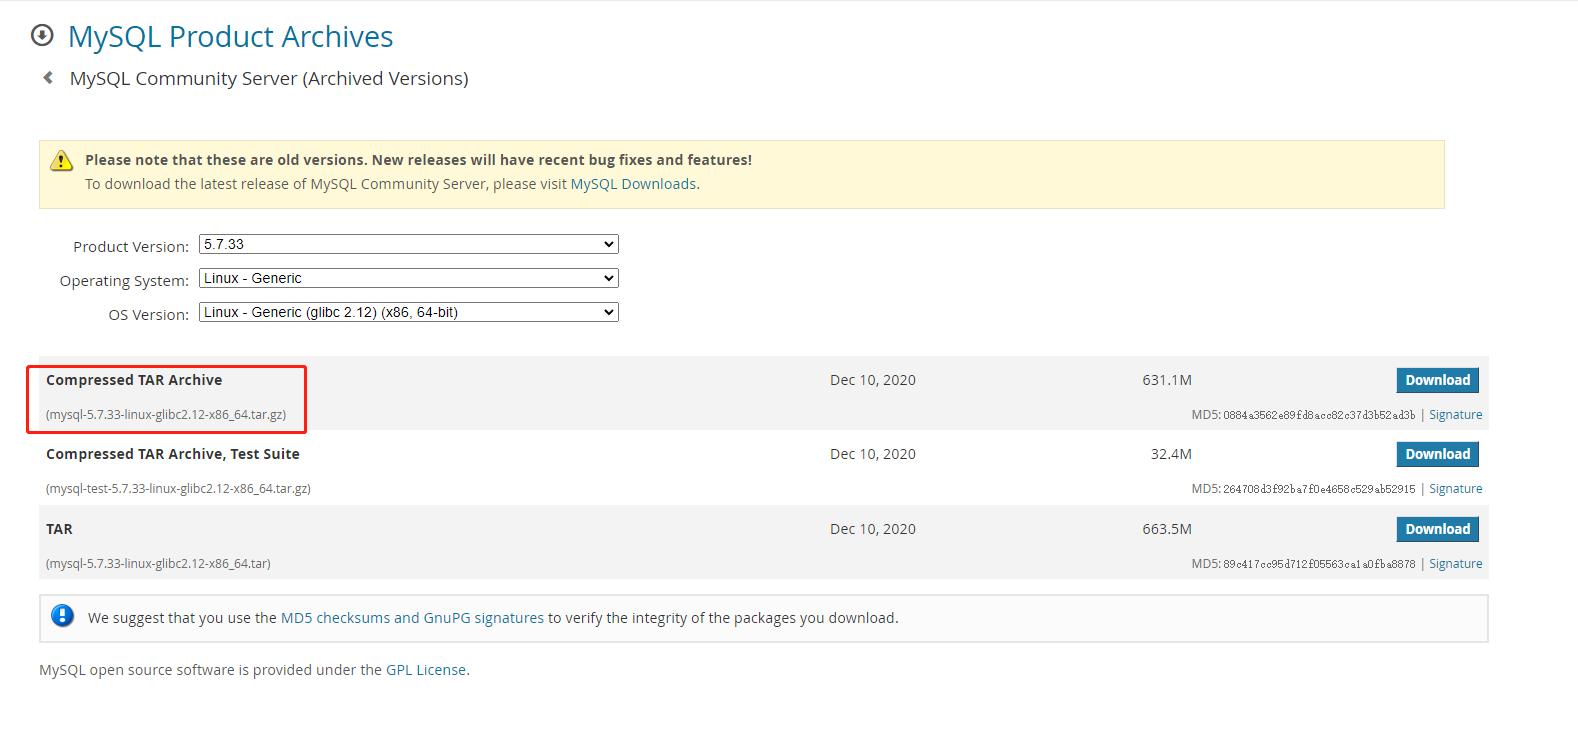Viewport: 1578px width, 753px height.
Task: Open Signature link for Compressed TAR Archive
Action: point(1455,415)
